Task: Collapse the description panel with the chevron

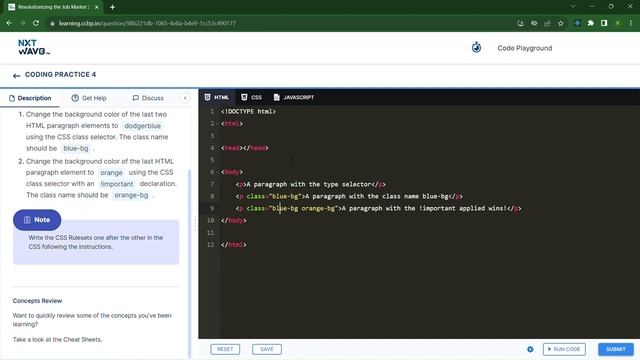Action: pos(185,98)
